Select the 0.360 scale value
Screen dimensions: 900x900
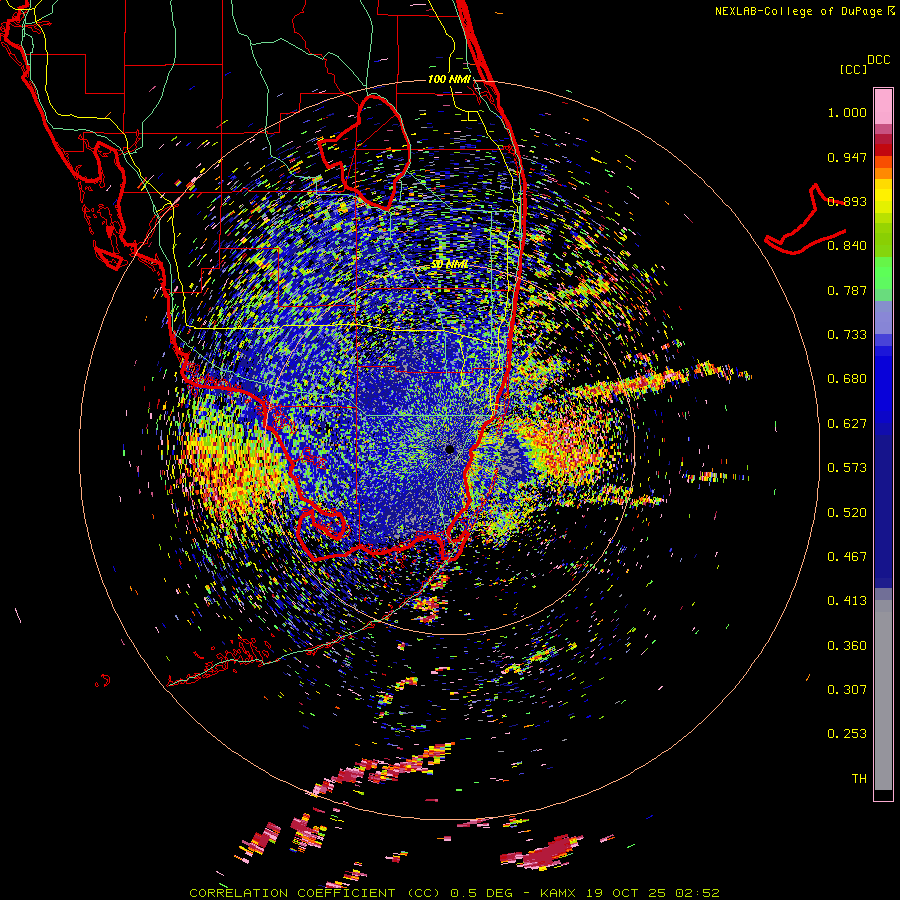point(847,645)
